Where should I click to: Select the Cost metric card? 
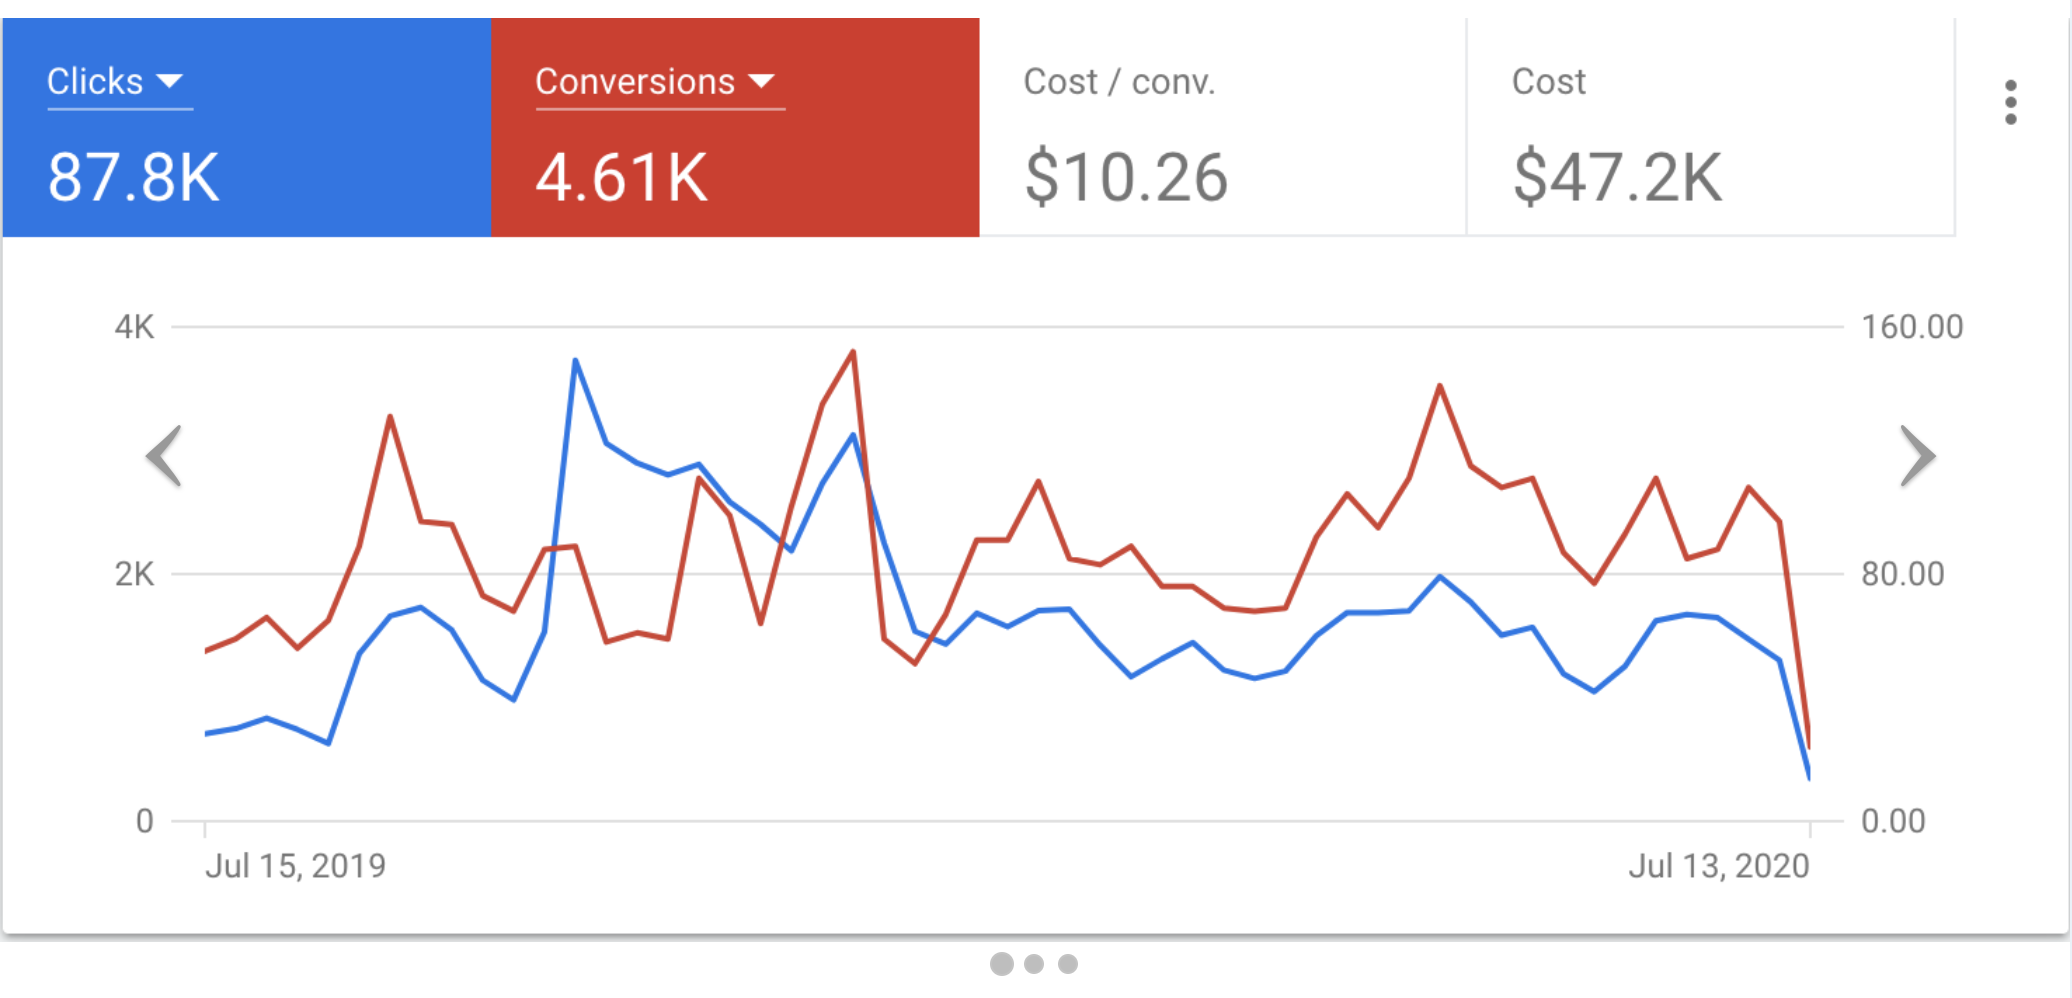pyautogui.click(x=1710, y=127)
